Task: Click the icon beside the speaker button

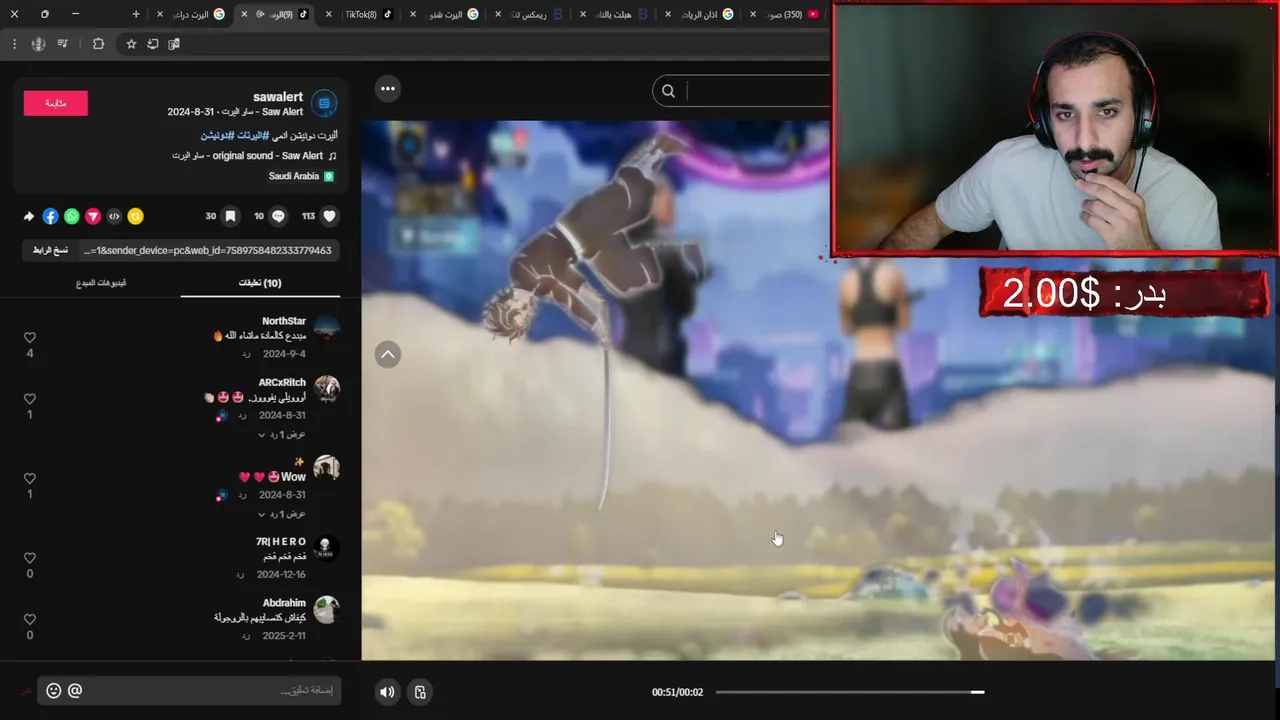Action: [x=420, y=692]
